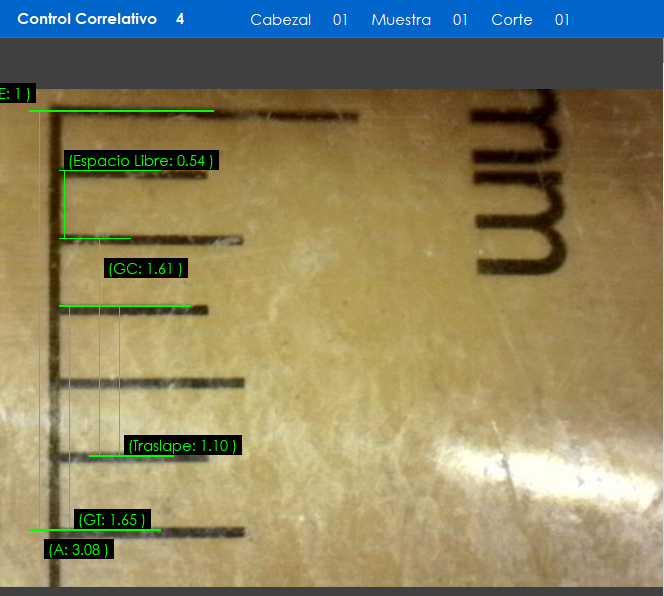
Task: Select the Cabezal value 01
Action: coord(340,20)
